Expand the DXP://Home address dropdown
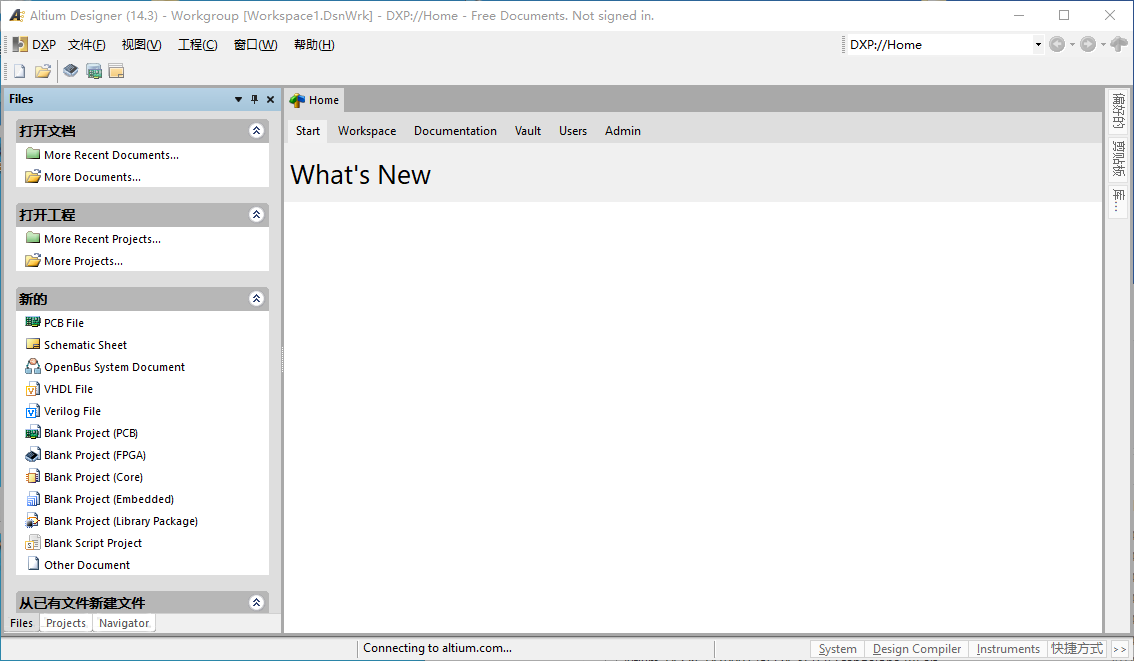Screen dimensions: 1134x661 [x=1038, y=44]
